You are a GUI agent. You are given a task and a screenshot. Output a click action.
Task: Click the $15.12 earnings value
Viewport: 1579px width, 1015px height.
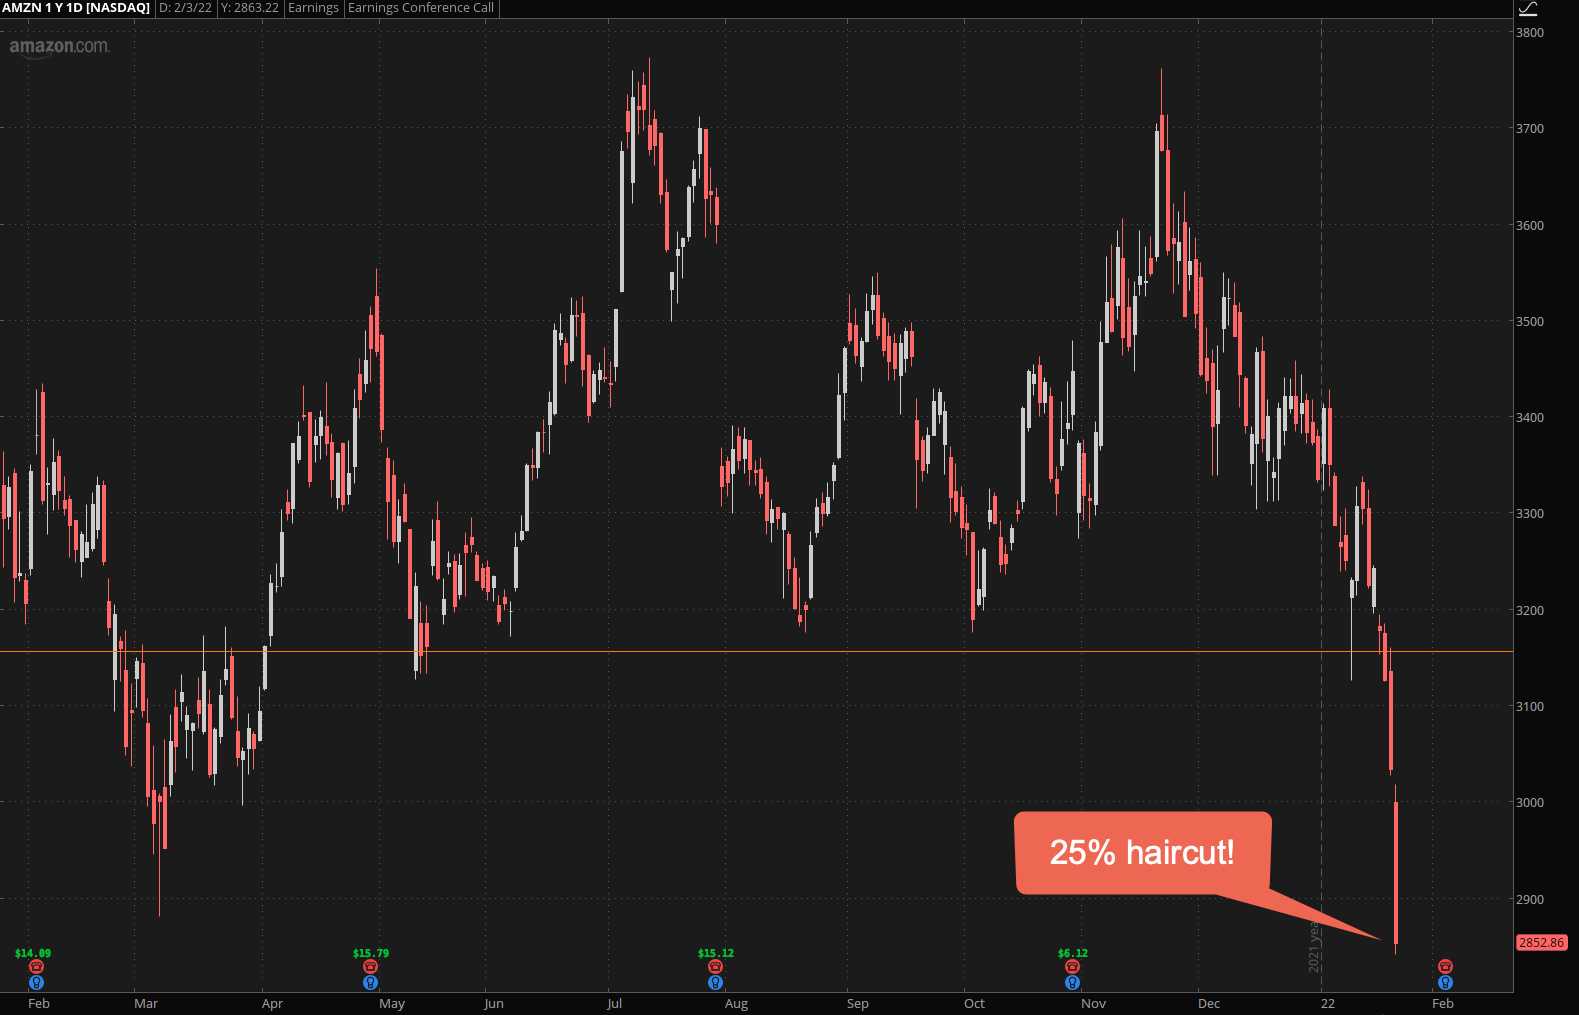tap(716, 953)
